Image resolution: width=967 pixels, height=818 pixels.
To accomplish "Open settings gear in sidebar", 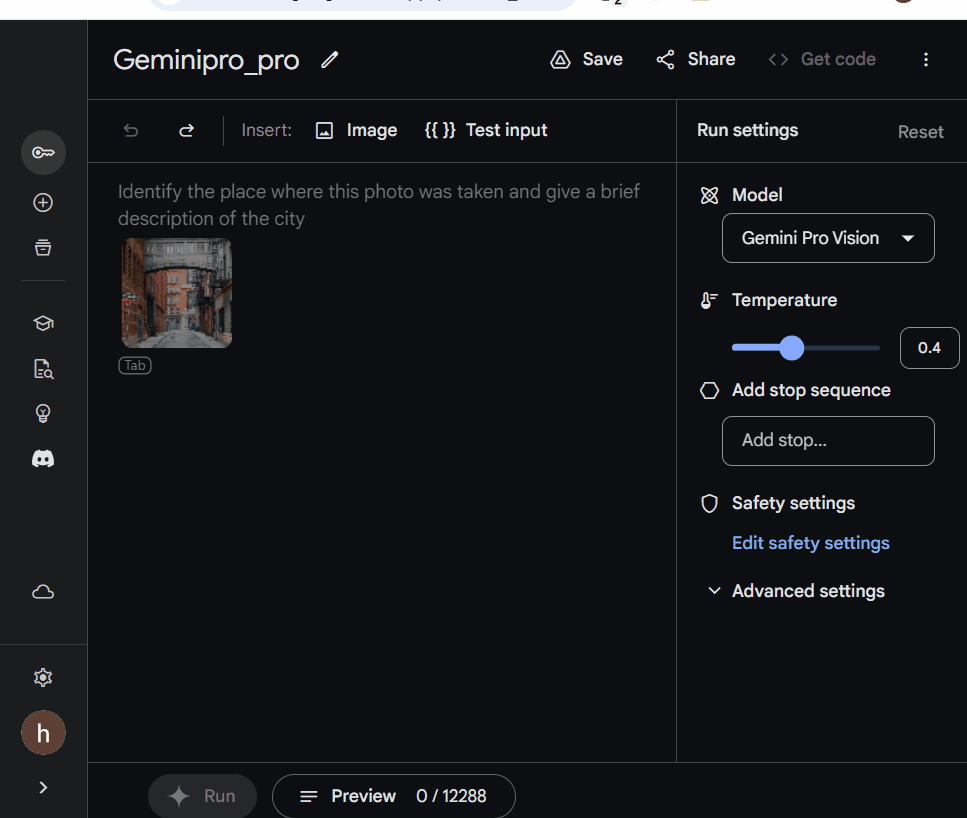I will click(43, 678).
